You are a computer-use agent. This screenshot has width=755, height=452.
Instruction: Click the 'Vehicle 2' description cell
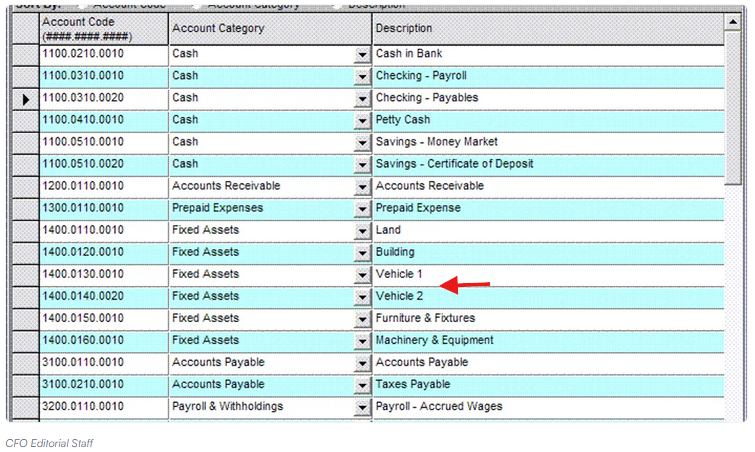coord(548,297)
